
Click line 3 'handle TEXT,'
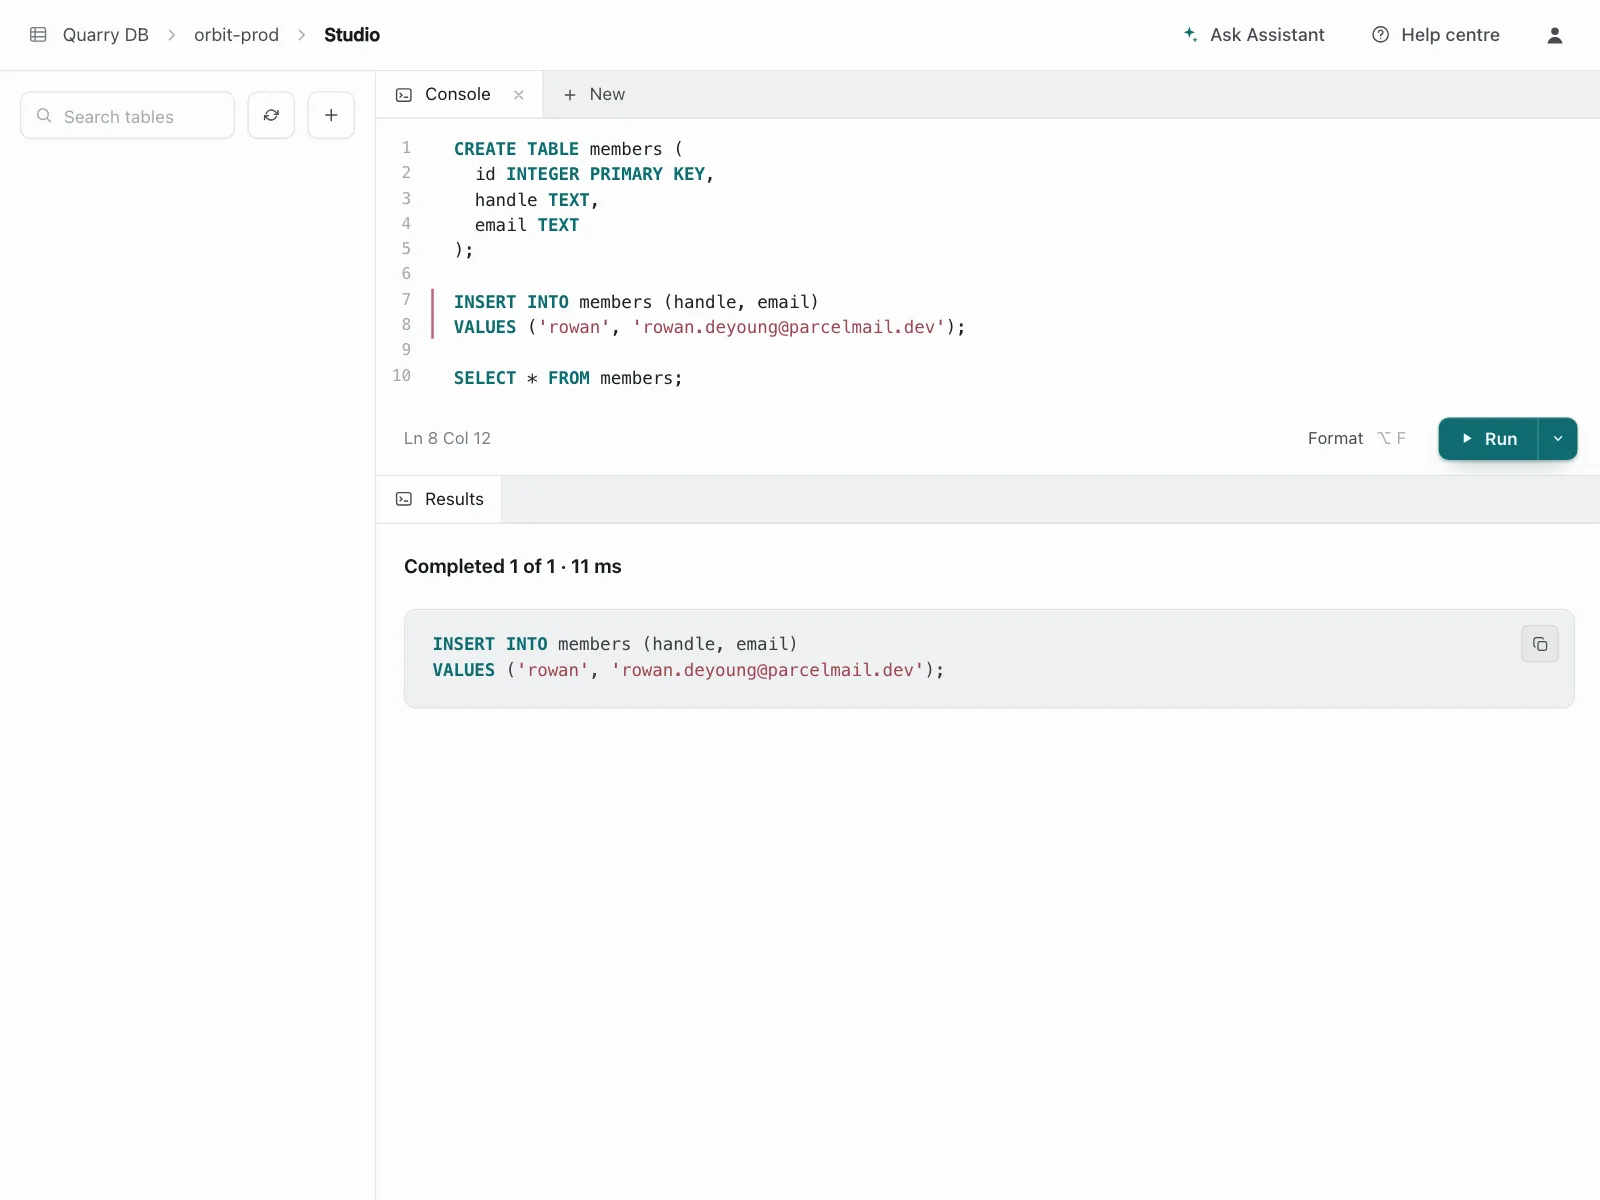pyautogui.click(x=536, y=200)
